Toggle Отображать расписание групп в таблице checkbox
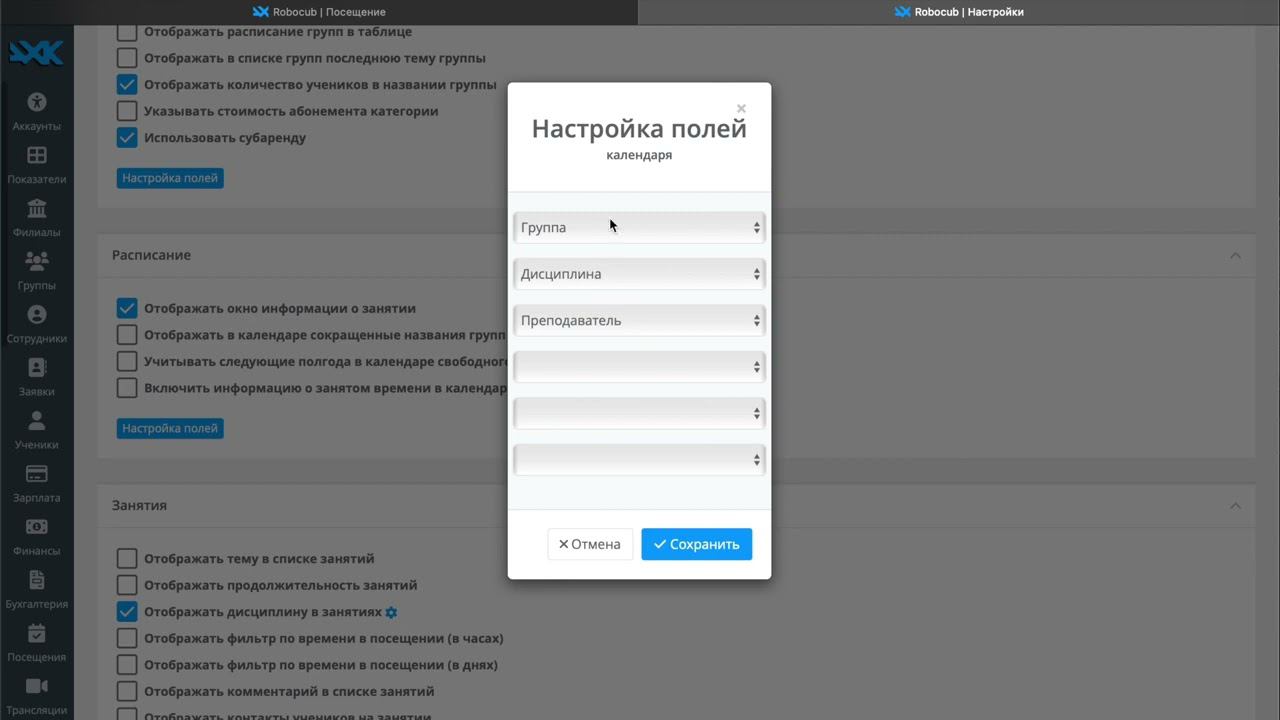The image size is (1280, 720). tap(127, 32)
